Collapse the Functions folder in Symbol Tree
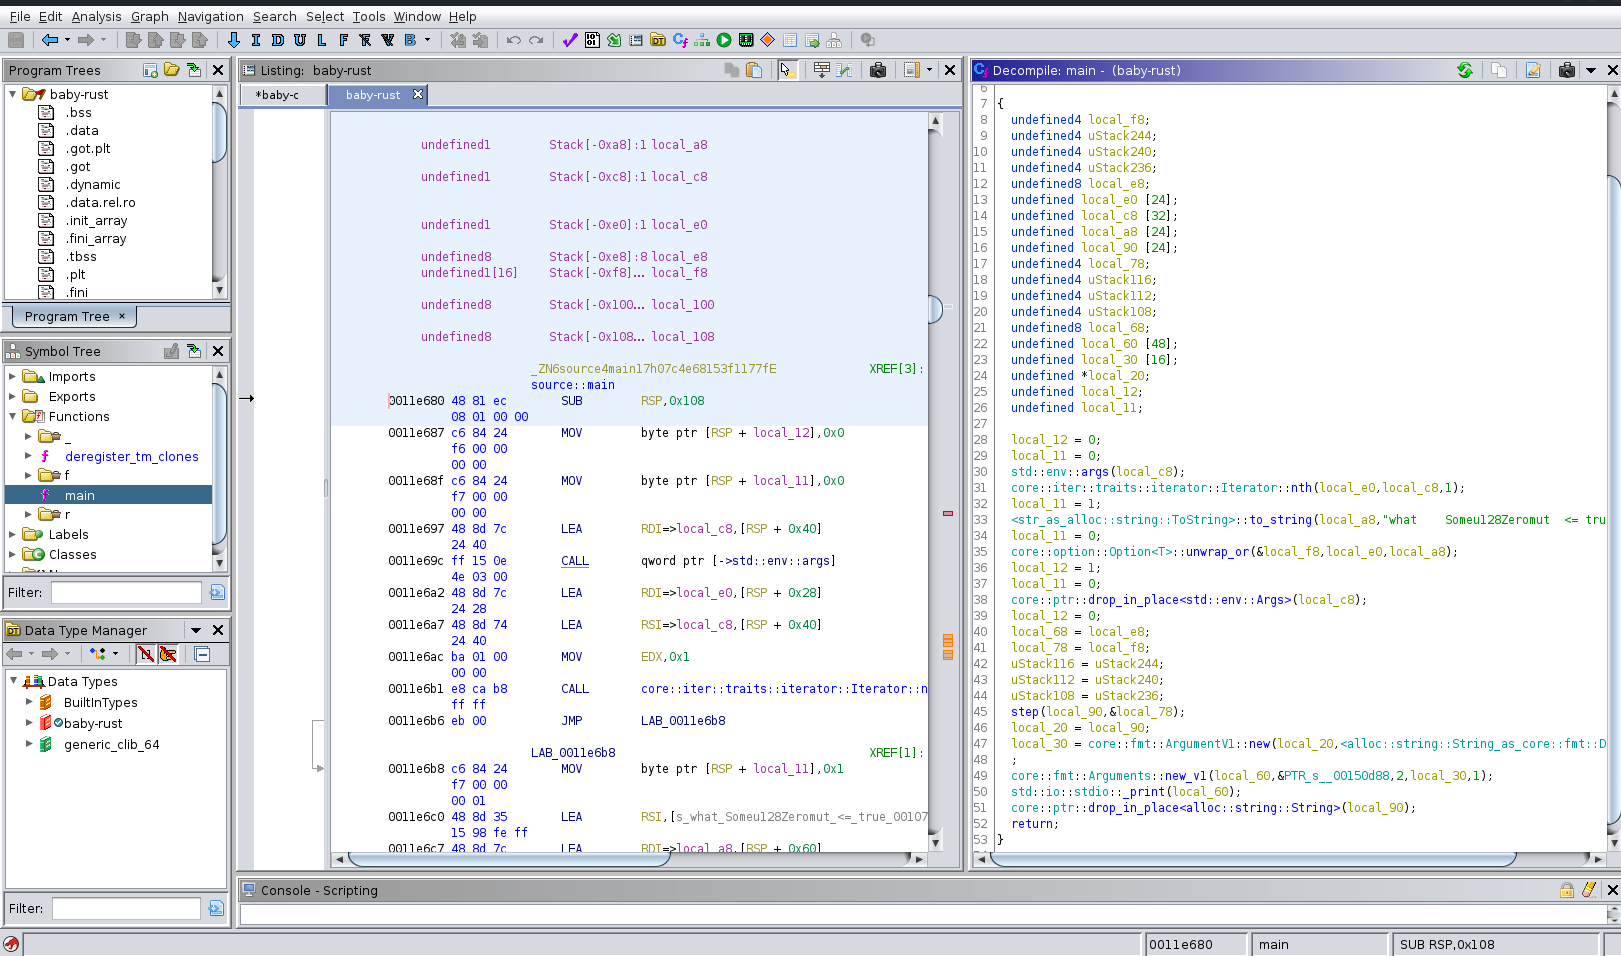 coord(12,417)
